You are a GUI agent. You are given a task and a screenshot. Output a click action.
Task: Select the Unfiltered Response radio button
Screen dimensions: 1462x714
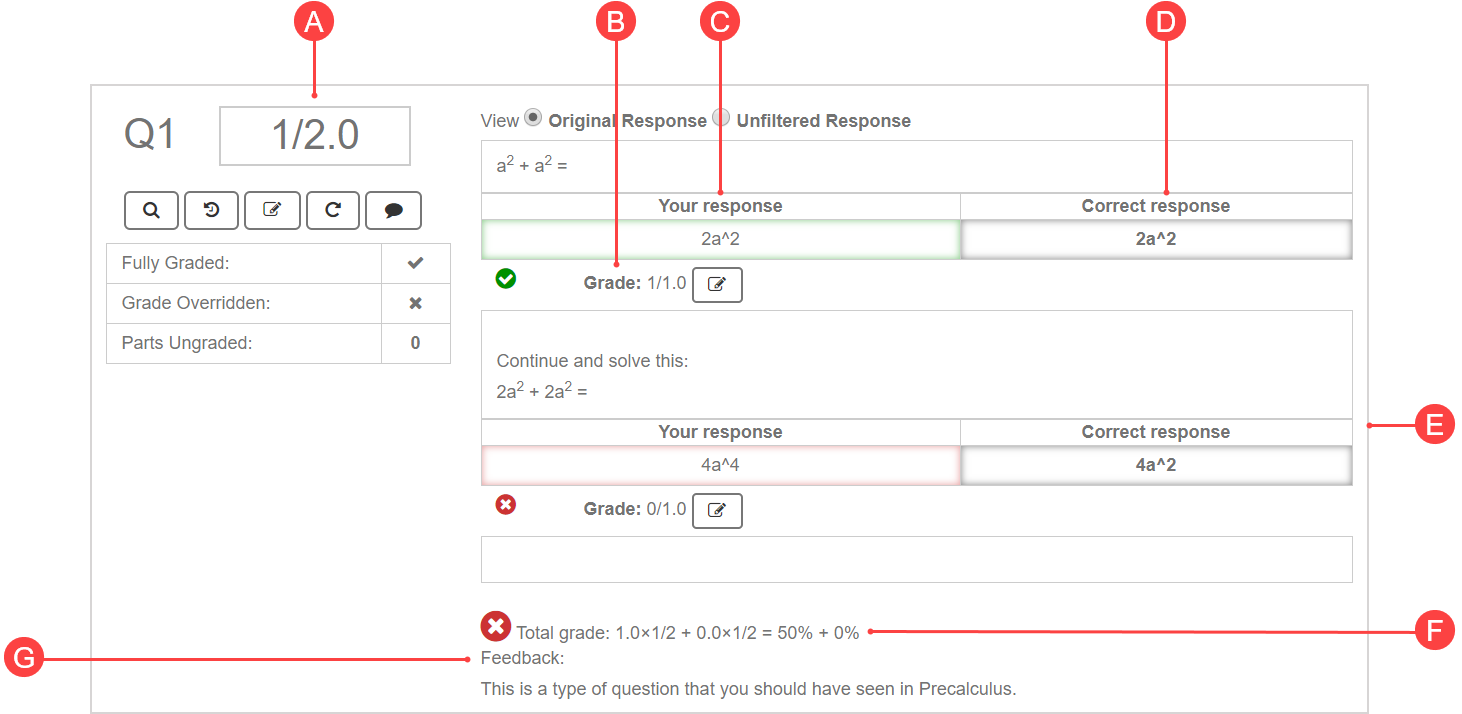(x=721, y=117)
